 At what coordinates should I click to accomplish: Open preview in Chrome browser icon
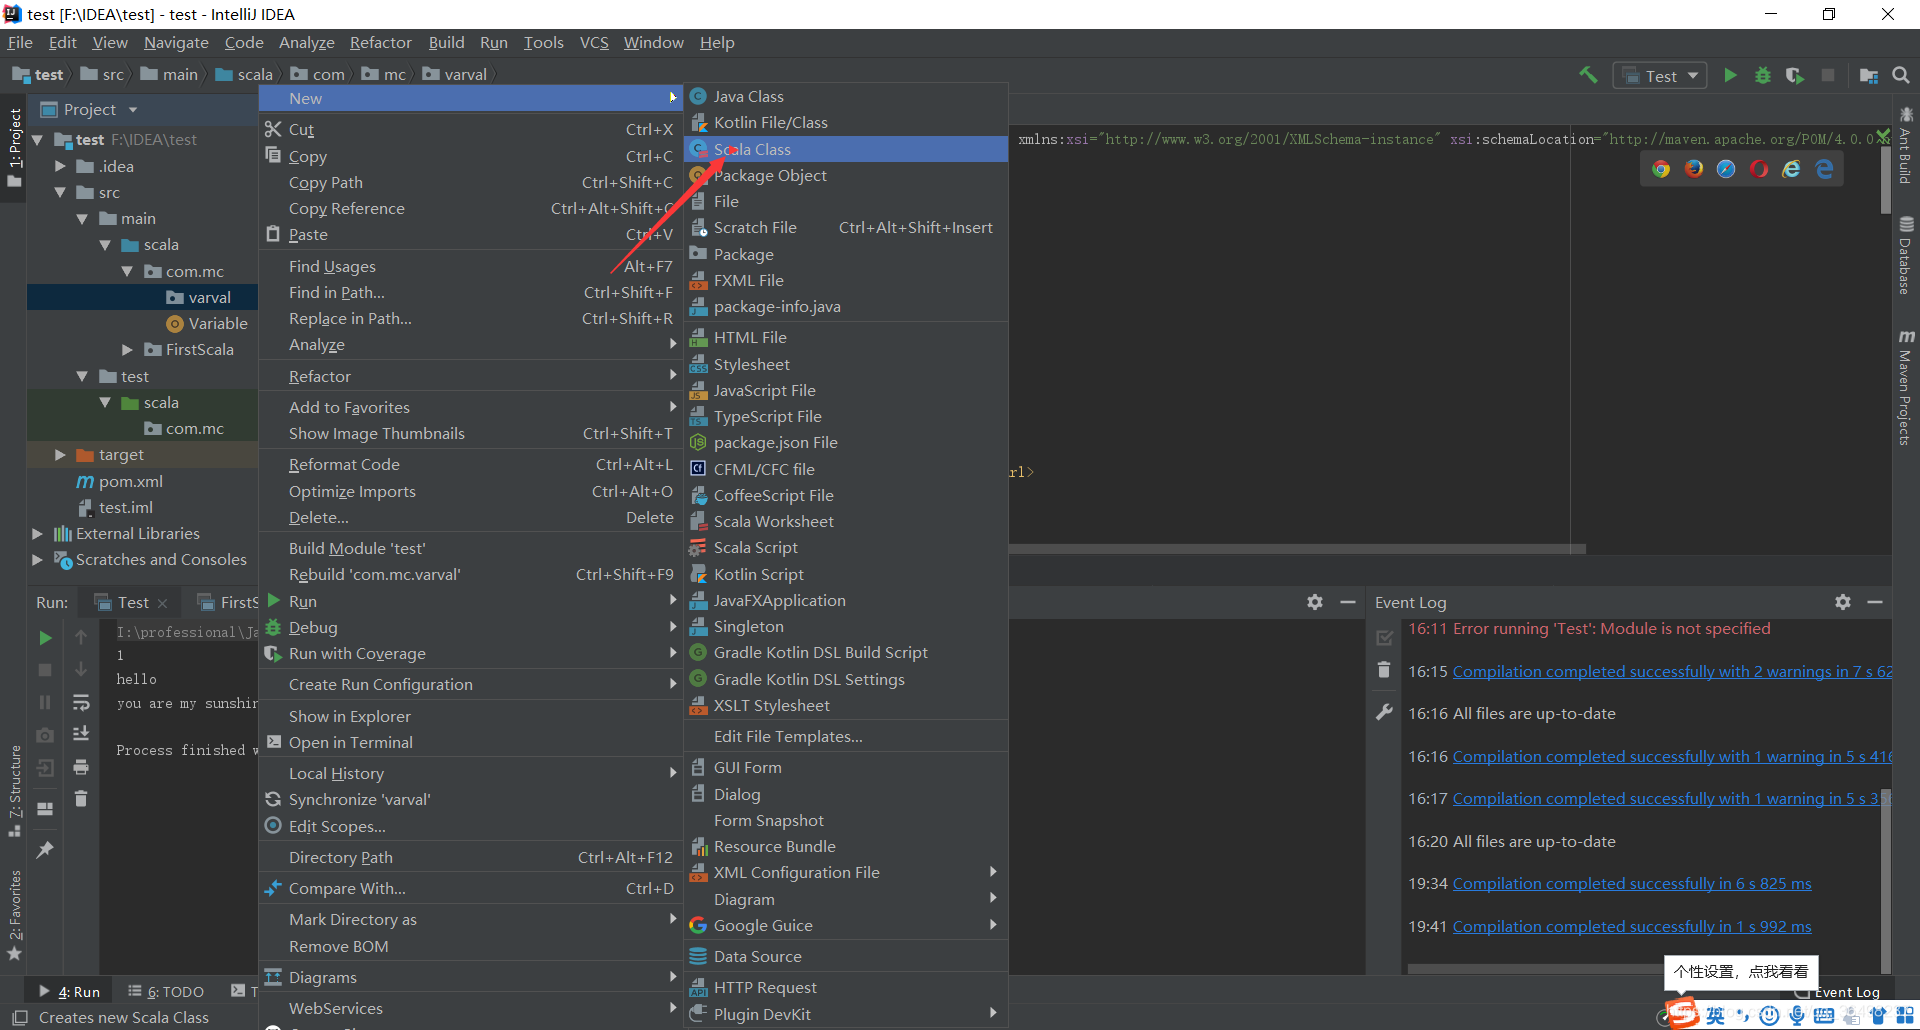[x=1661, y=169]
